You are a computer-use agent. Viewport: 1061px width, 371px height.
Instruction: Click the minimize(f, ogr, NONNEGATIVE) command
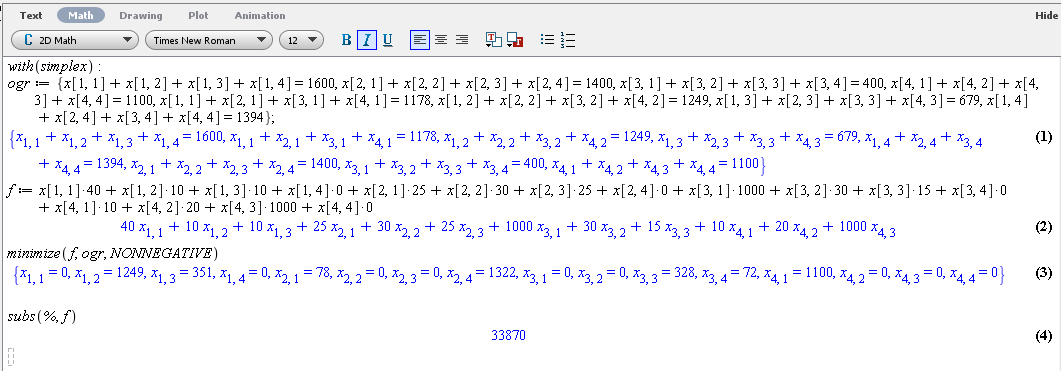[x=112, y=253]
